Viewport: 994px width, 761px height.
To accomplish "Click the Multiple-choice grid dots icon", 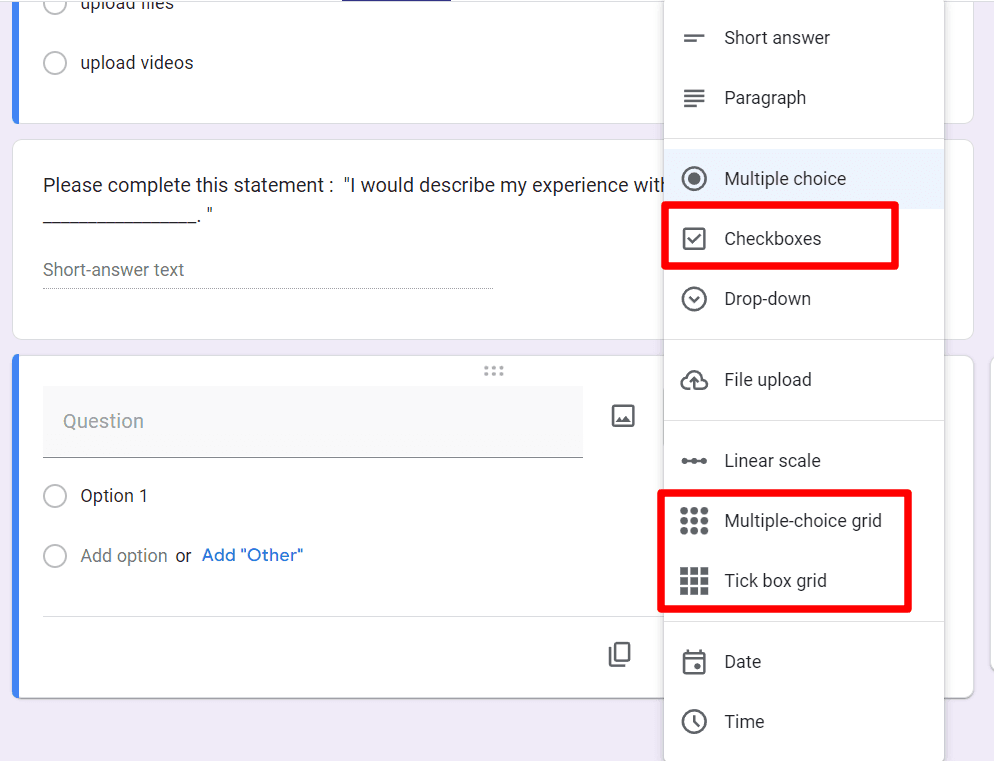I will [x=694, y=521].
